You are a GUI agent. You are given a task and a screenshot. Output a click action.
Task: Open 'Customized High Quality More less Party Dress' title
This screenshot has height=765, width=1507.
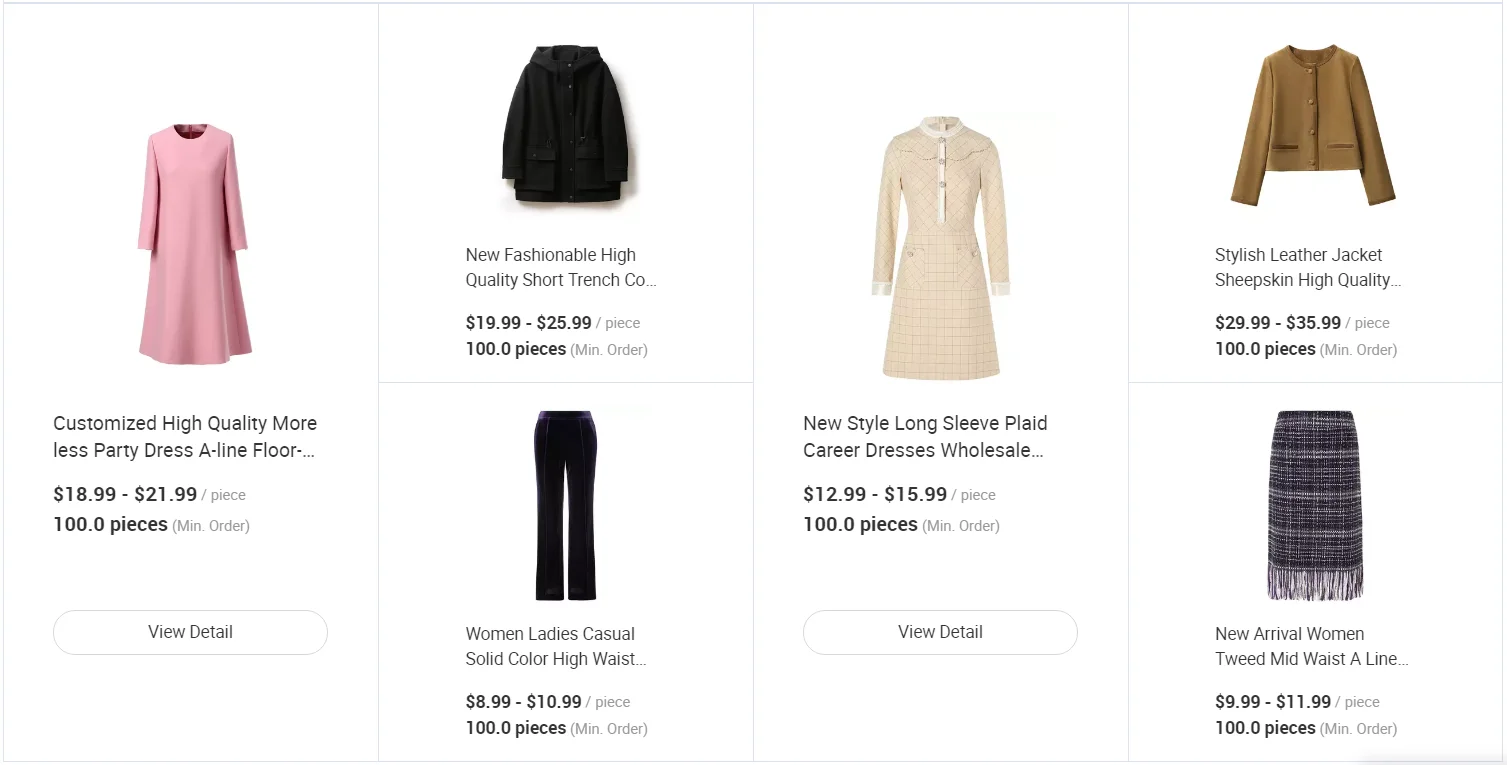(x=185, y=437)
